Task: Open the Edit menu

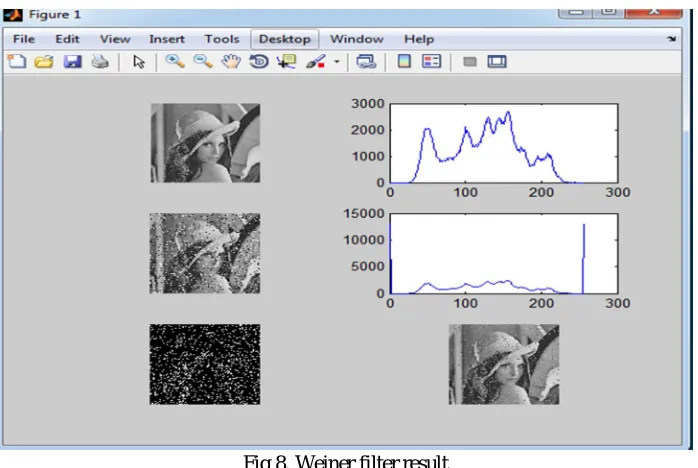Action: tap(67, 39)
